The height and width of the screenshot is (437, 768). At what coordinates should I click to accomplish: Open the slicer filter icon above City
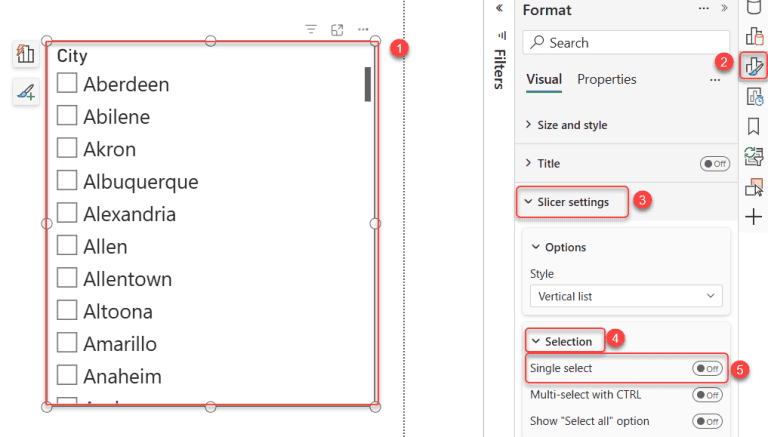pos(311,30)
